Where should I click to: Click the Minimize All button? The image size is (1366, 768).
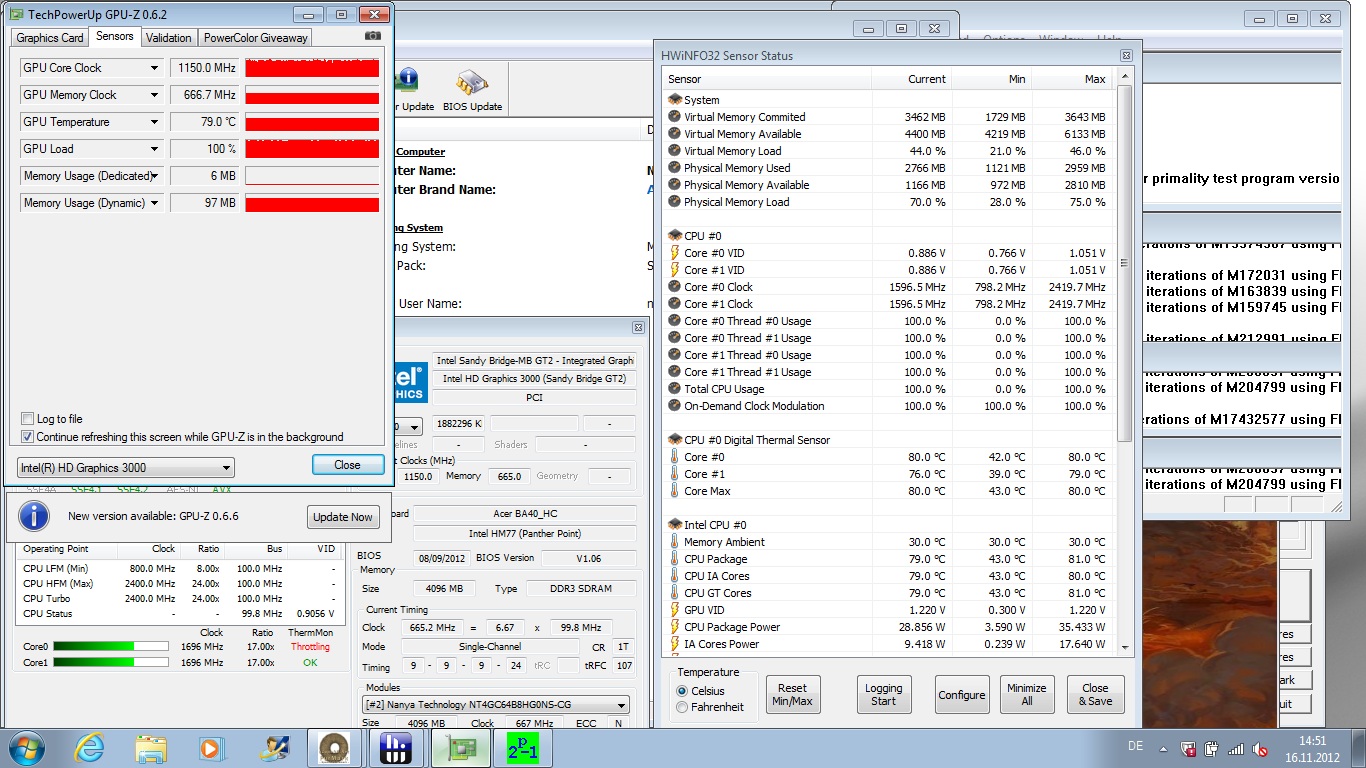1027,694
